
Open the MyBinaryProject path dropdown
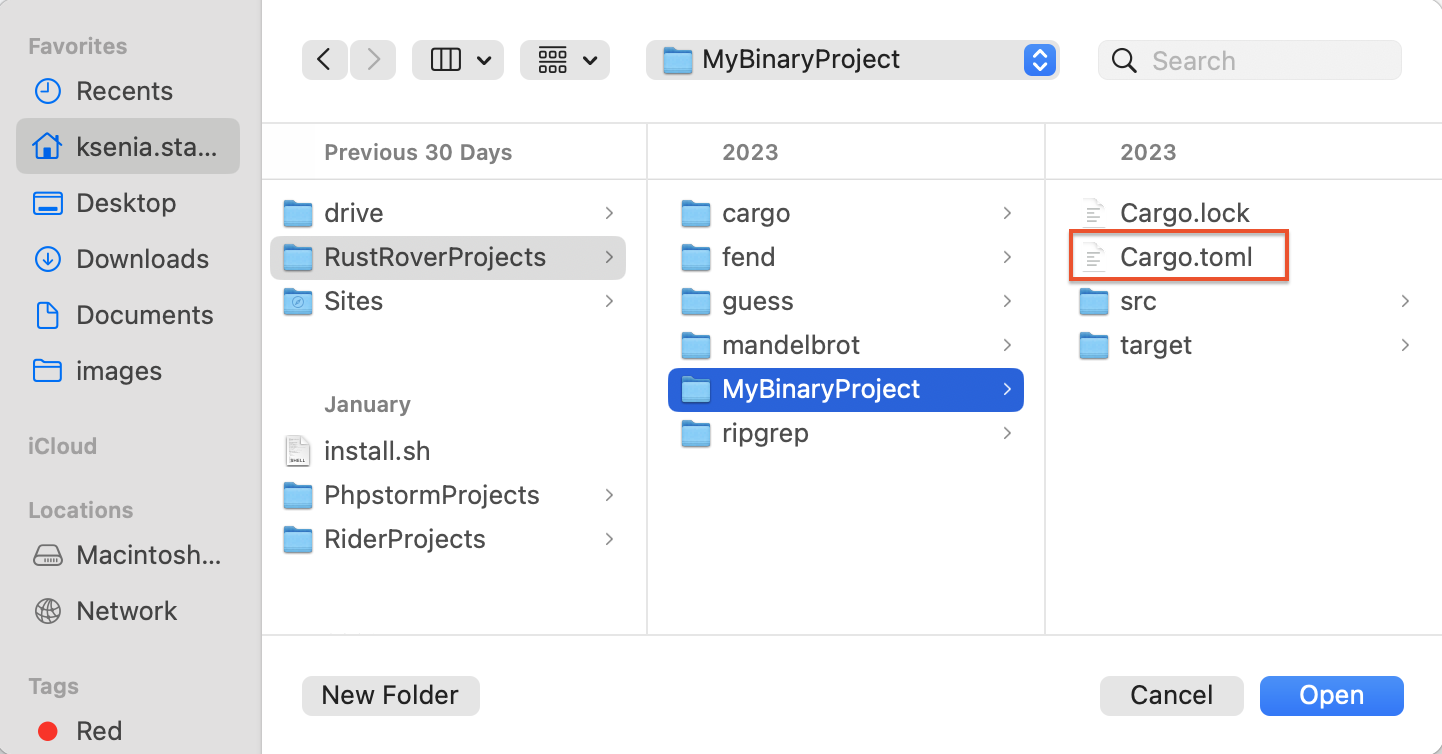pyautogui.click(x=1039, y=59)
